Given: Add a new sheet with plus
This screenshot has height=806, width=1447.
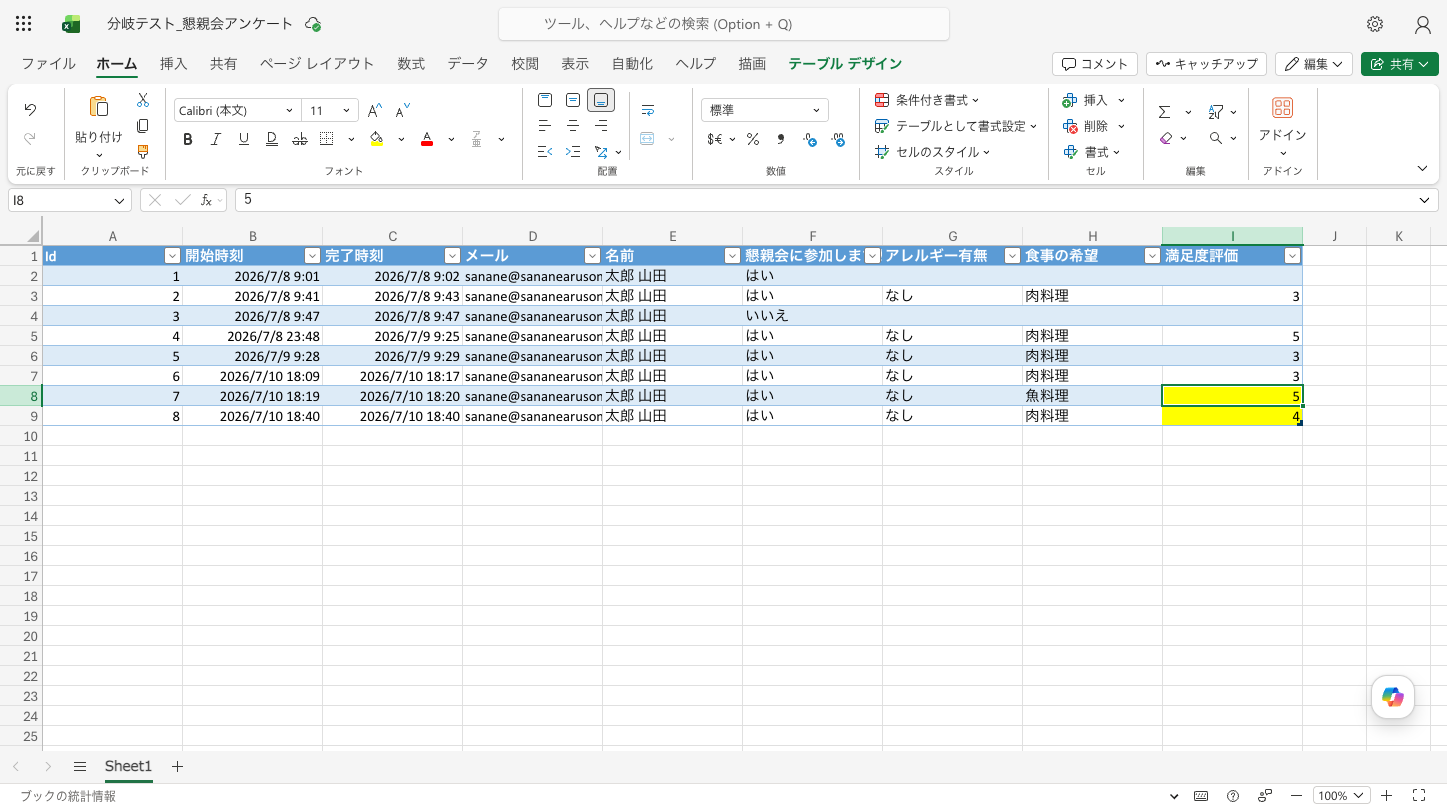Looking at the screenshot, I should coord(178,766).
